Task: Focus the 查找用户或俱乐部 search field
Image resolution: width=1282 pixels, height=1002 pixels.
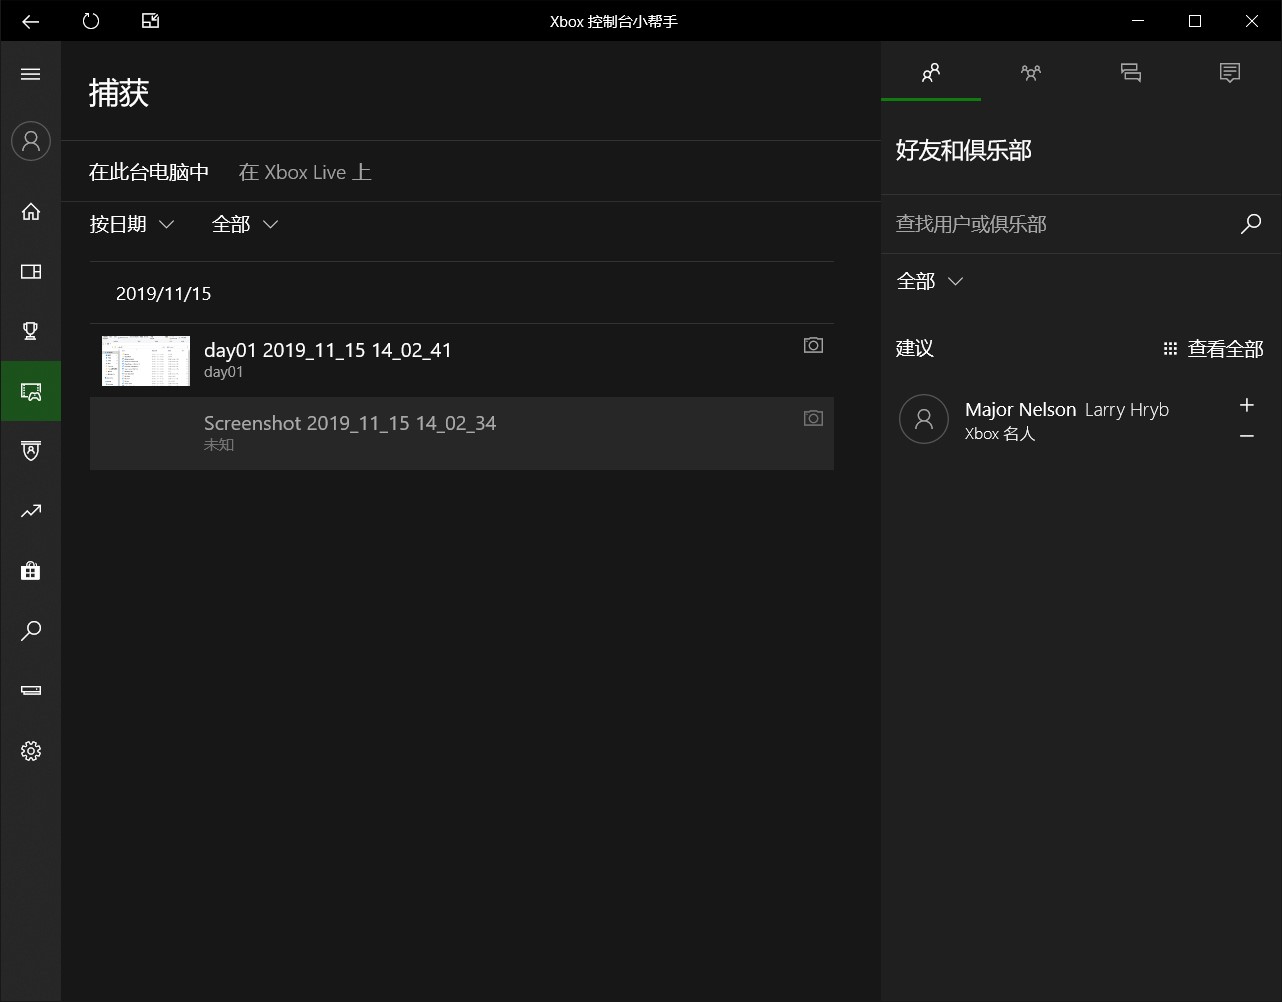Action: click(1065, 224)
